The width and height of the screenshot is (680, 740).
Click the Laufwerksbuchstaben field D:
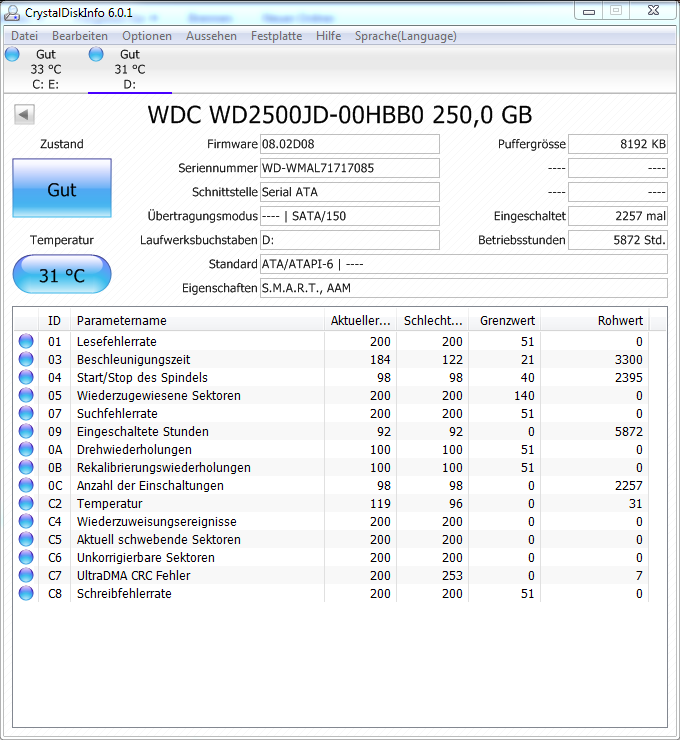350,240
